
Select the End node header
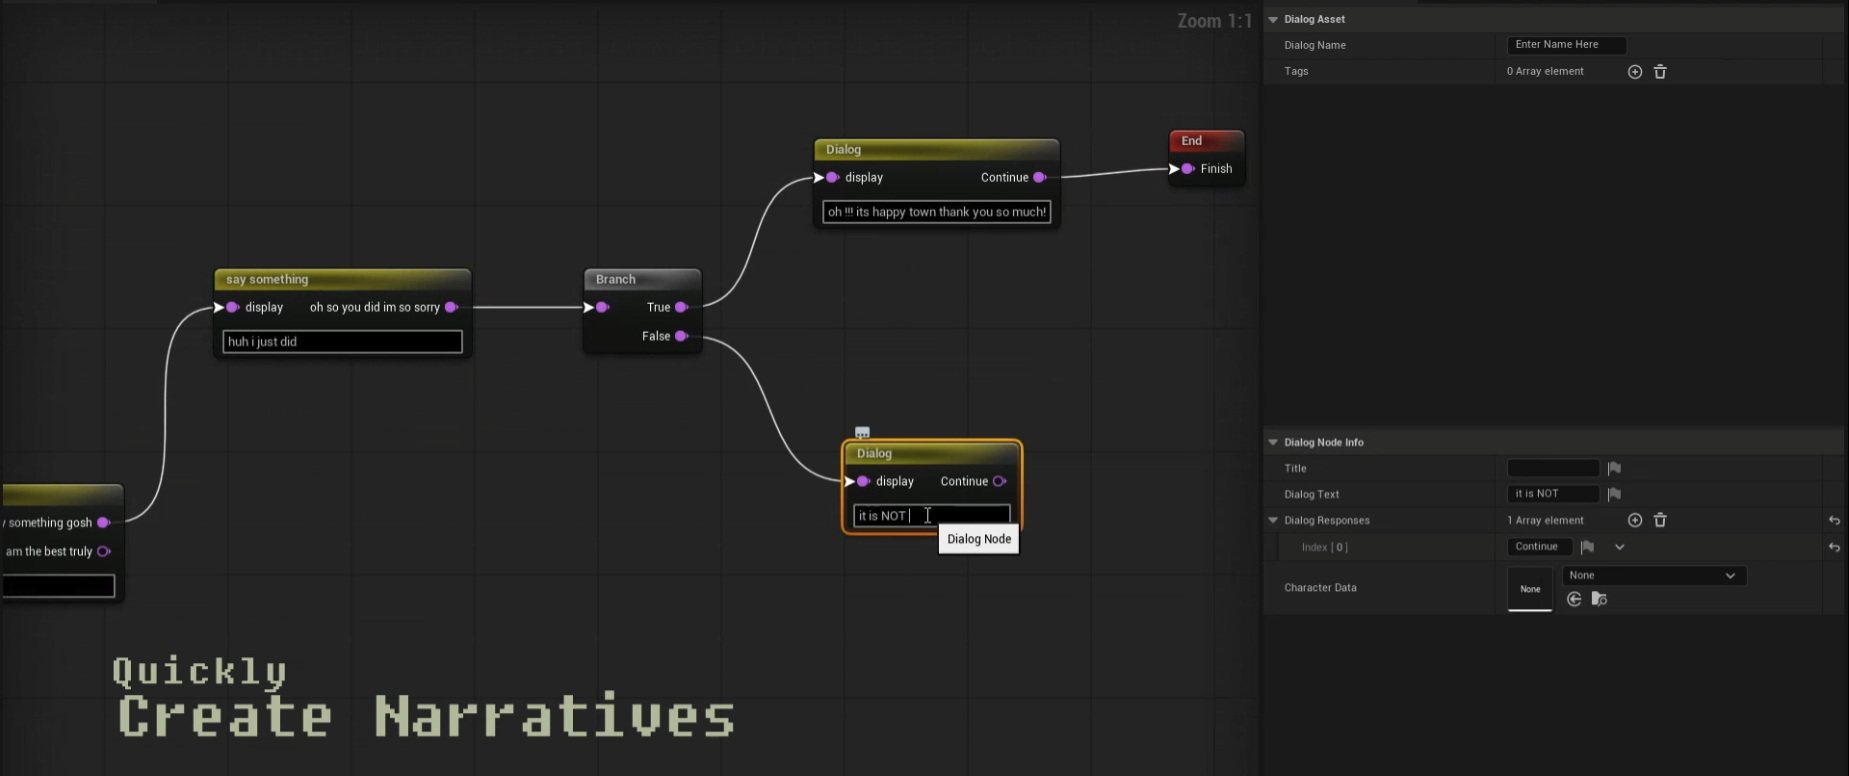tap(1206, 141)
